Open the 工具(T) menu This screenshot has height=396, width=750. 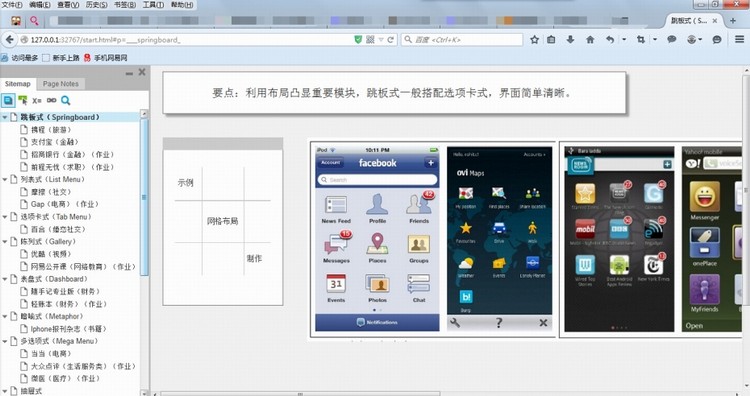click(x=153, y=4)
